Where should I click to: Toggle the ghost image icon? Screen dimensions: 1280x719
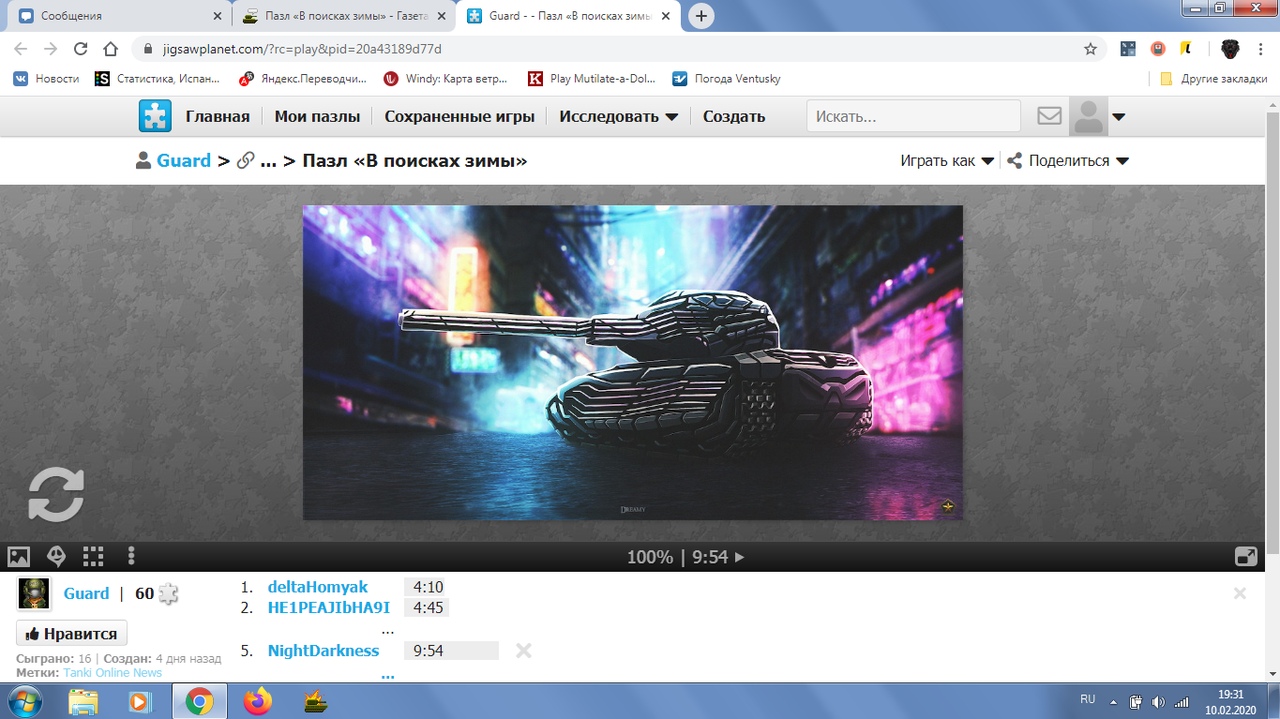(56, 556)
